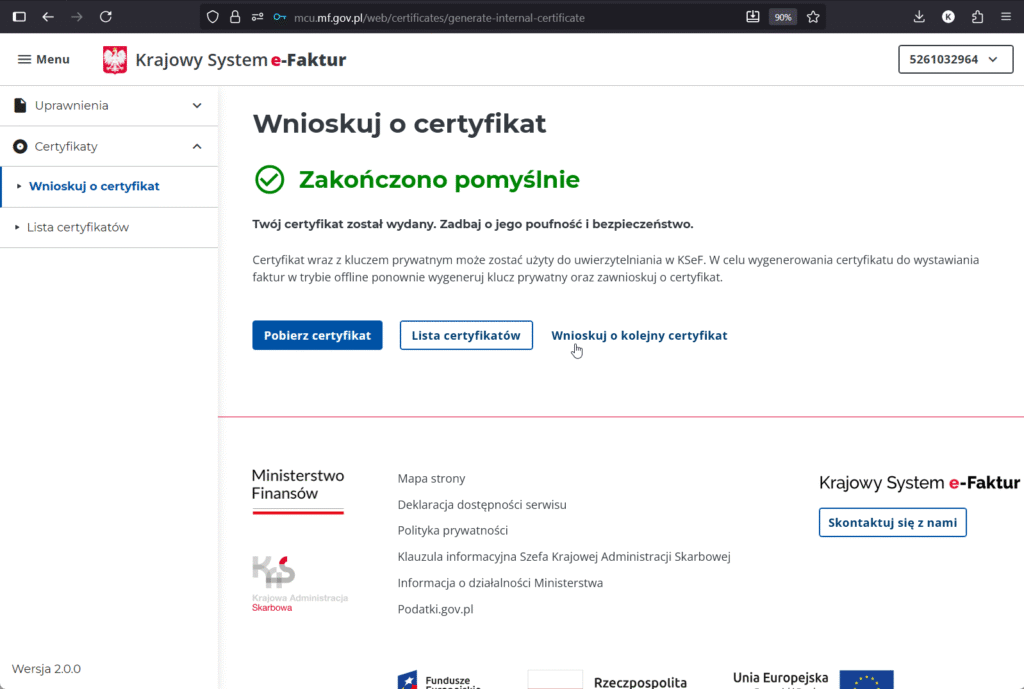The image size is (1024, 689).
Task: Click the Skontaktuj się z nami button
Action: pyautogui.click(x=892, y=523)
